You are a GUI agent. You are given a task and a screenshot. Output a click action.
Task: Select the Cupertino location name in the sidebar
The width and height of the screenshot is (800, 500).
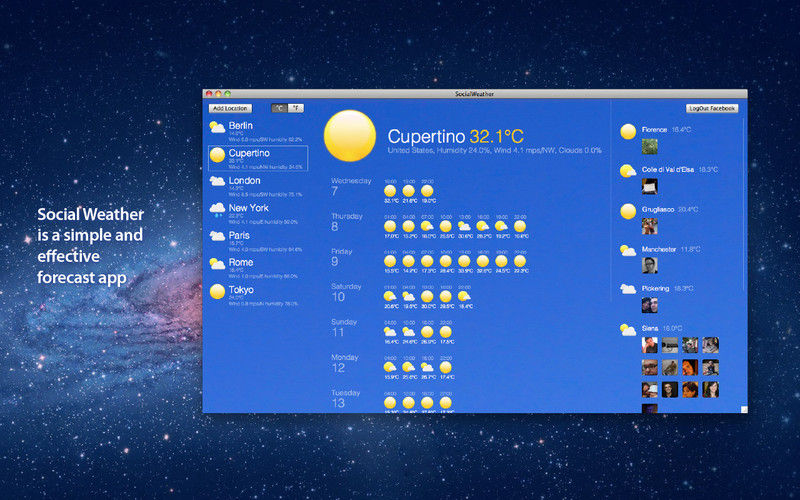pyautogui.click(x=249, y=153)
